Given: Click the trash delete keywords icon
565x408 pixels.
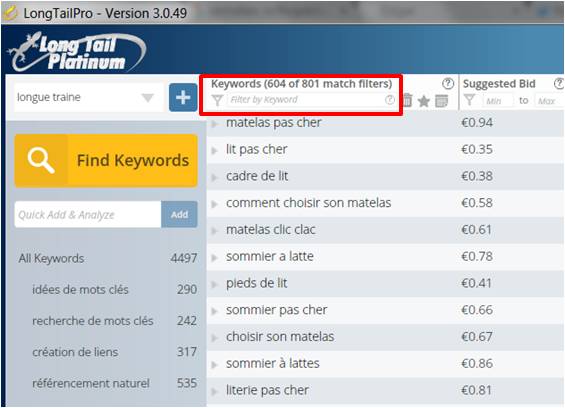Looking at the screenshot, I should click(x=408, y=101).
